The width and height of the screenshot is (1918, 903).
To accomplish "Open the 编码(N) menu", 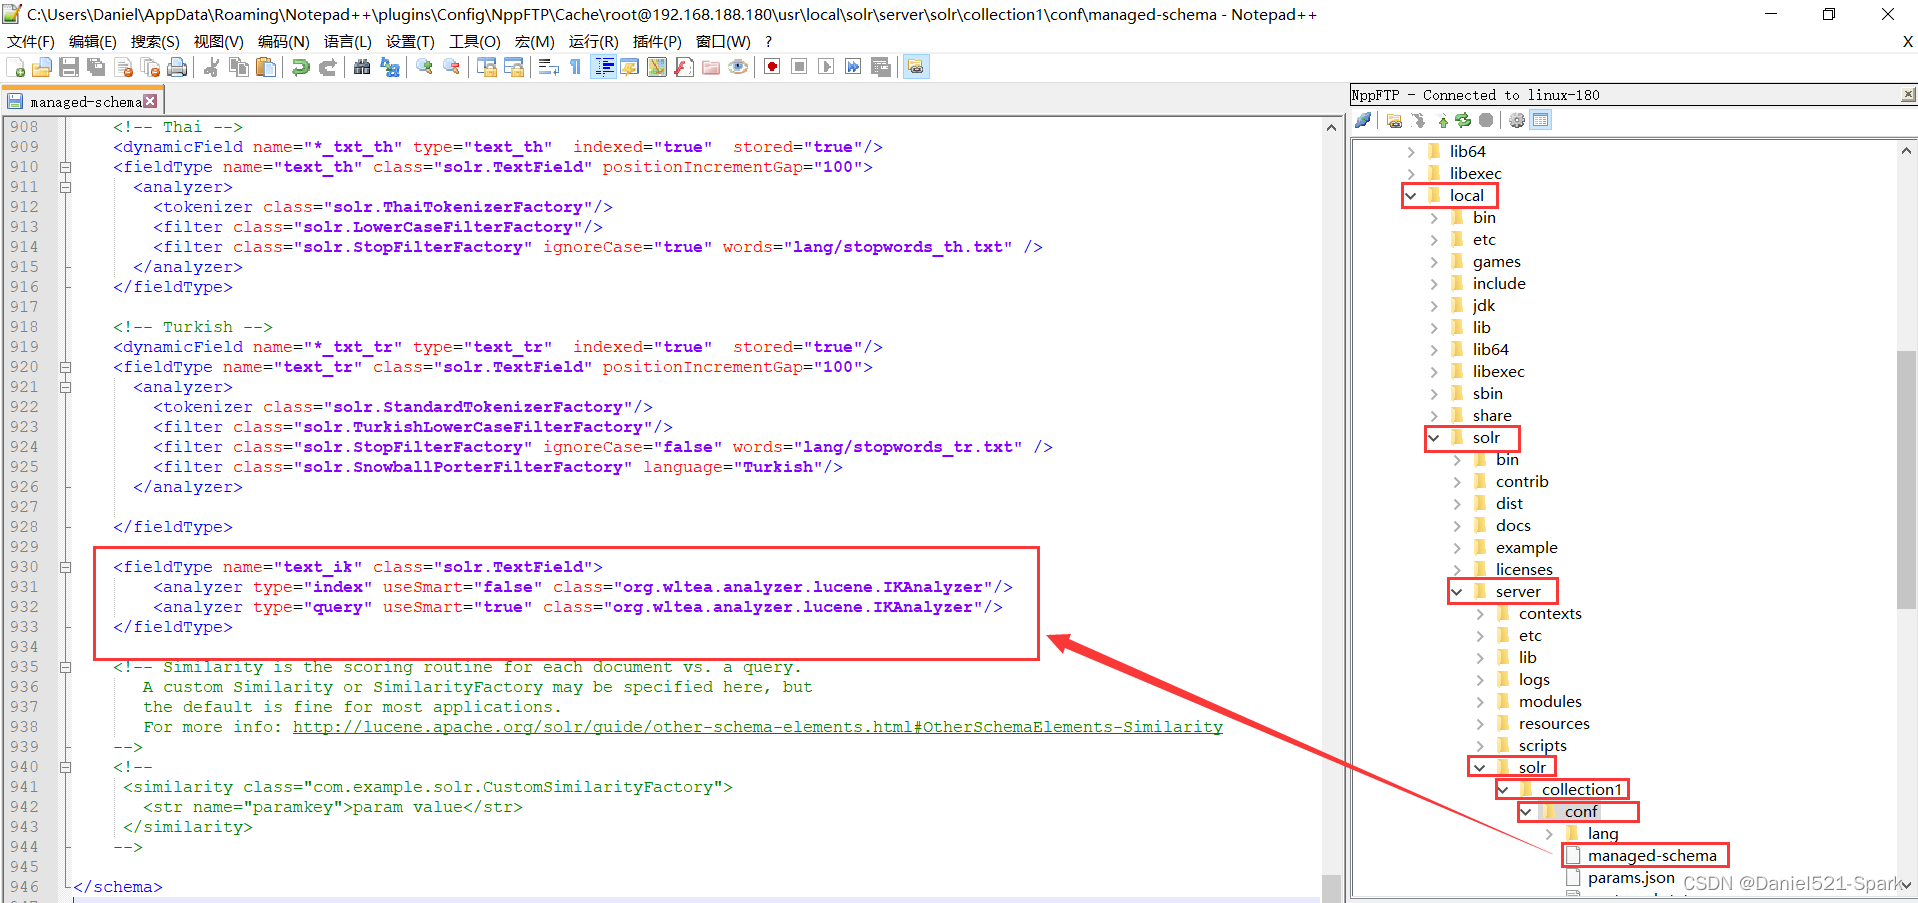I will [x=284, y=41].
